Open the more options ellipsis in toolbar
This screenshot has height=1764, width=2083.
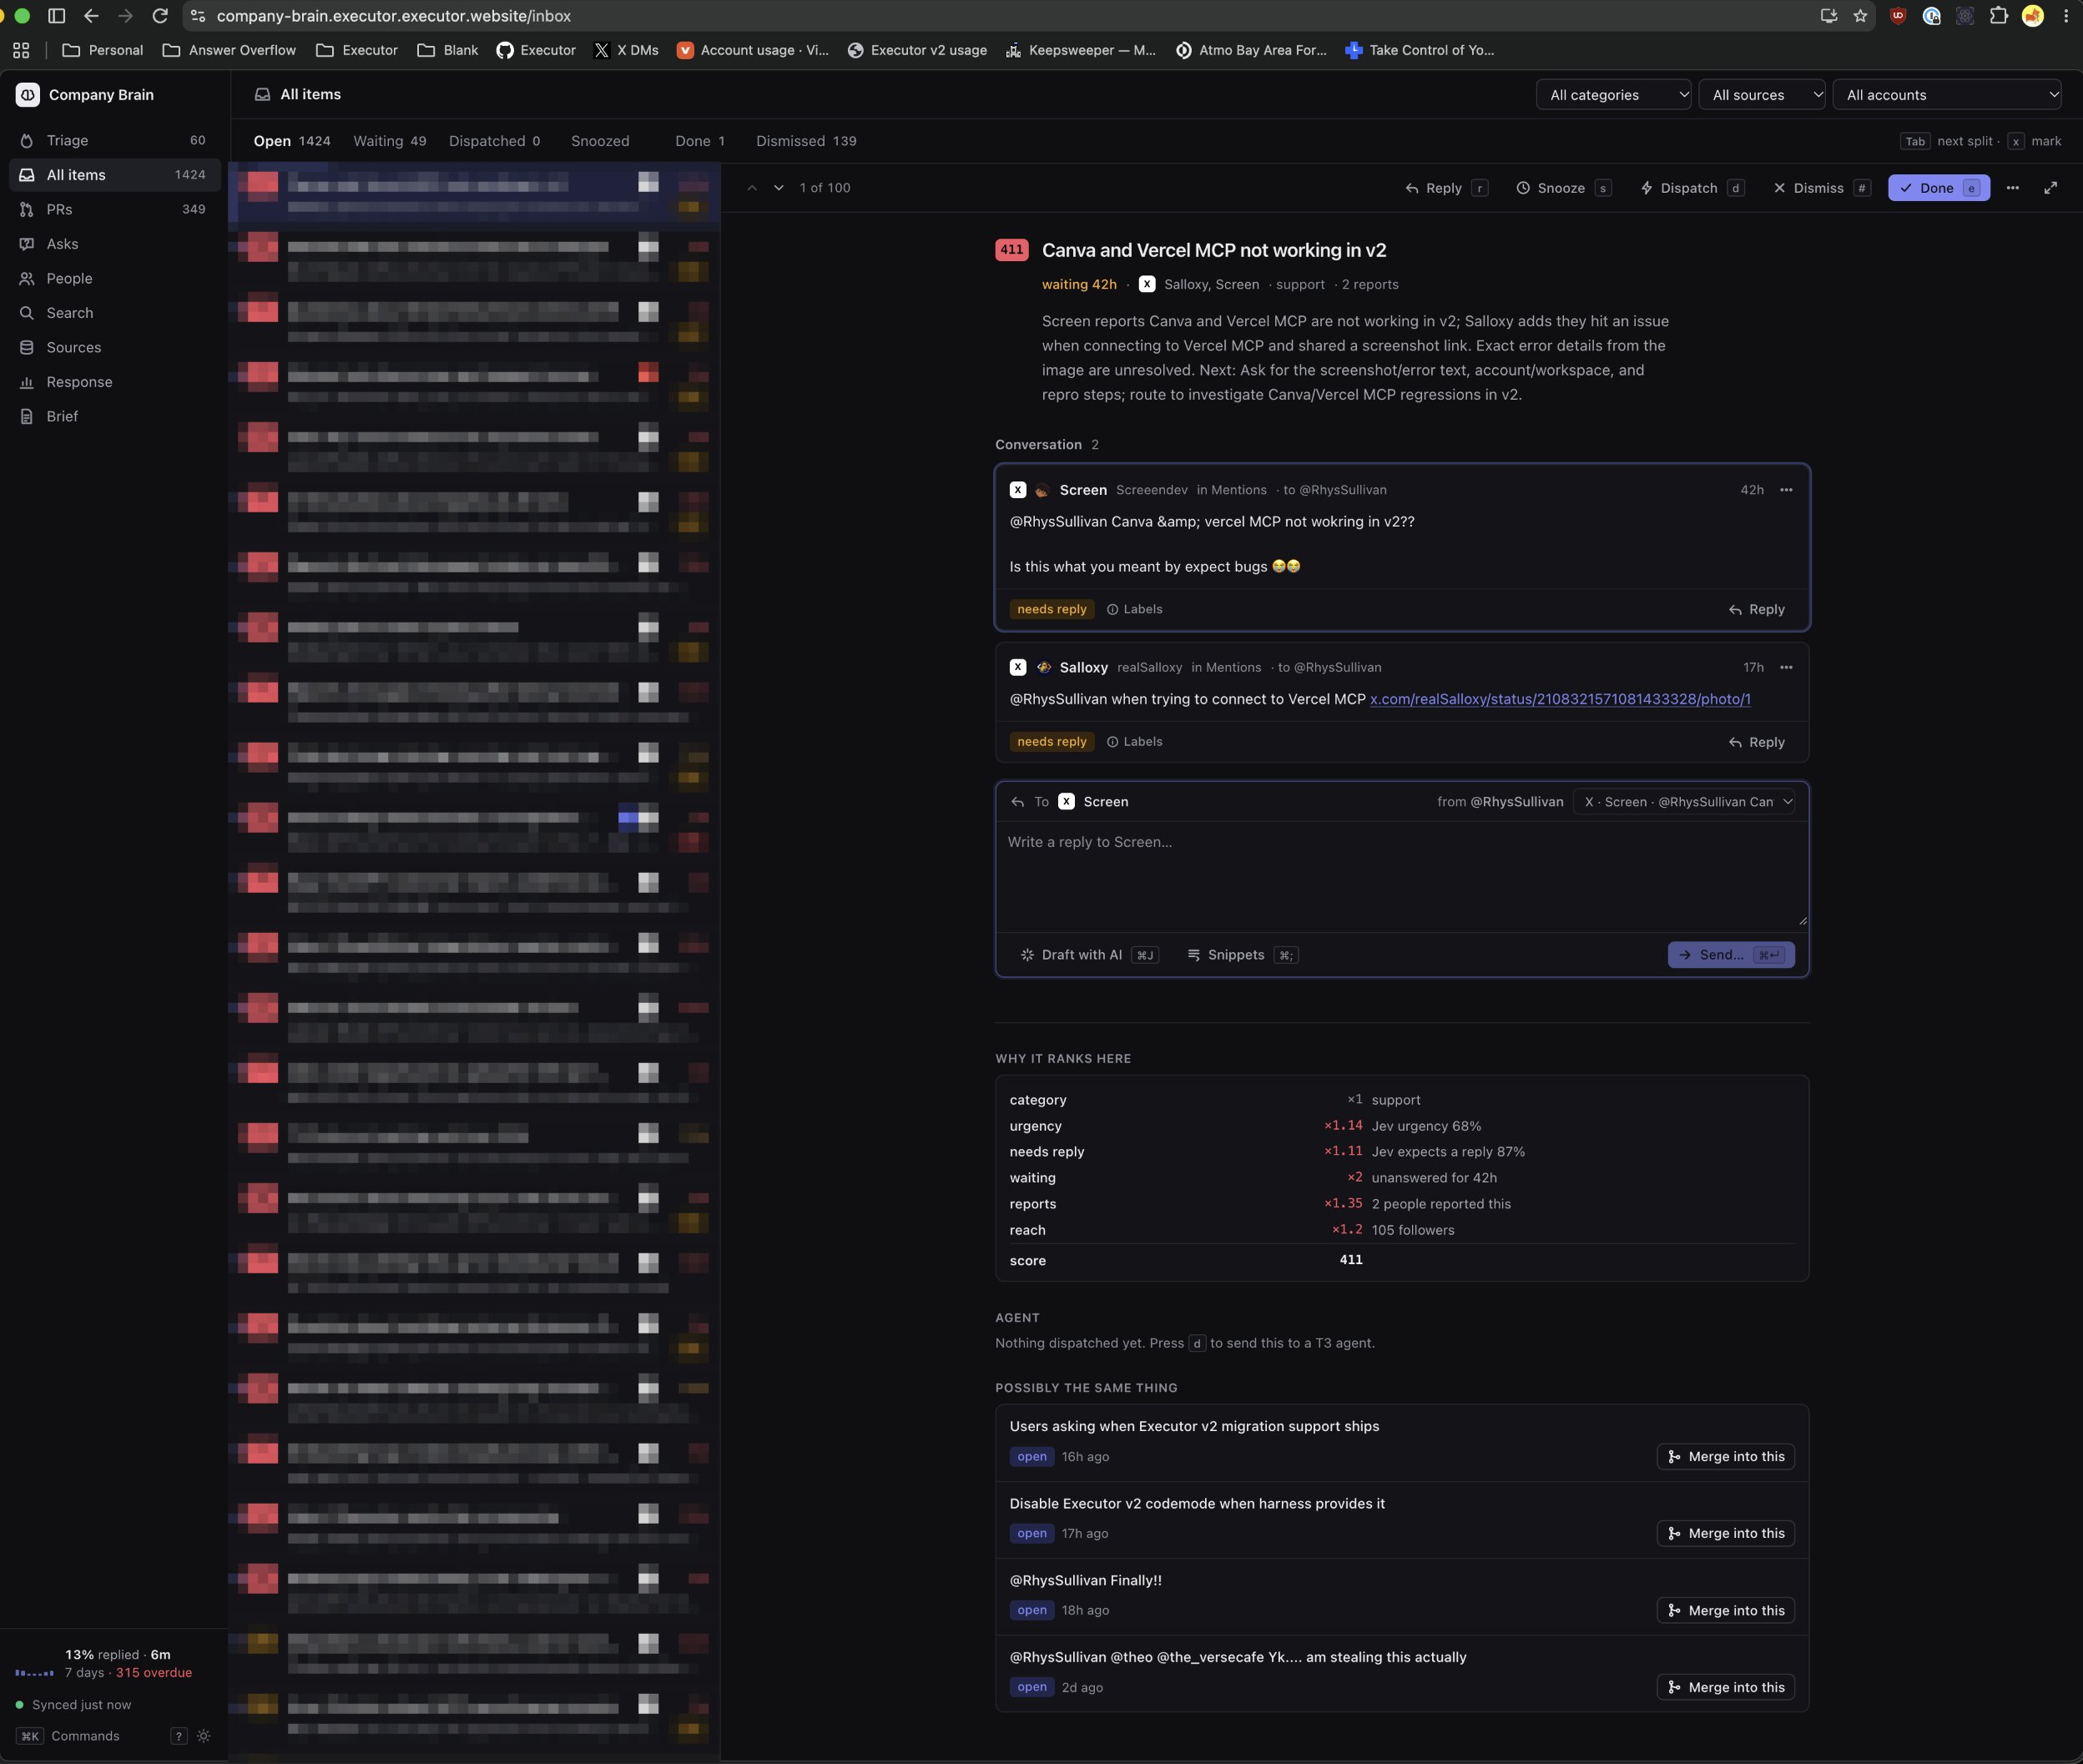(2012, 188)
